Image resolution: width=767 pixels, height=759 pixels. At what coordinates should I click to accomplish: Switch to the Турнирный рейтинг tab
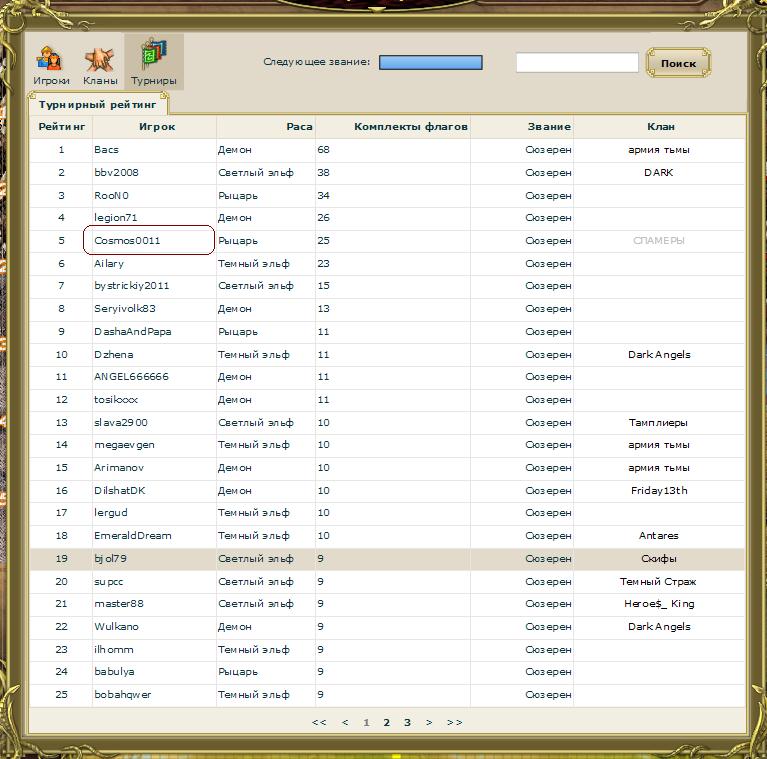click(x=97, y=104)
